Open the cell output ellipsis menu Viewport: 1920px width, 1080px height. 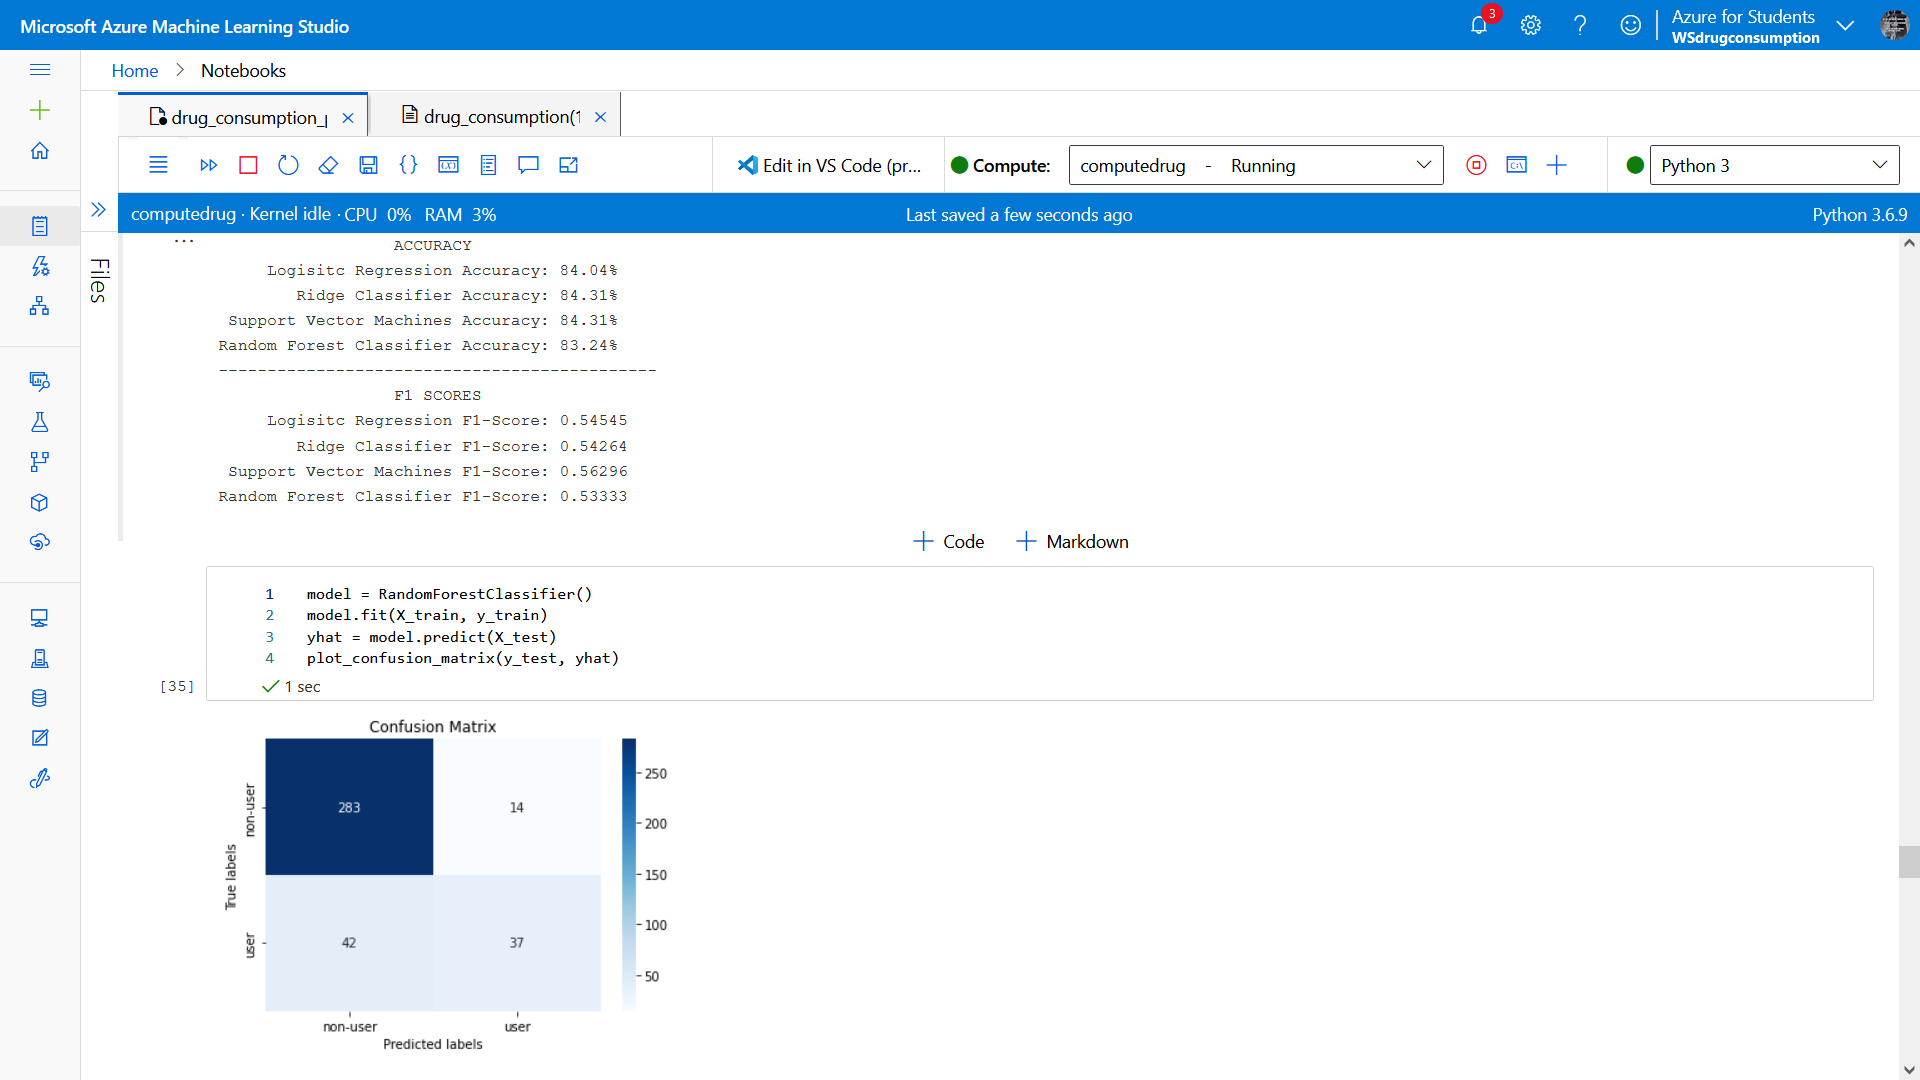point(184,241)
